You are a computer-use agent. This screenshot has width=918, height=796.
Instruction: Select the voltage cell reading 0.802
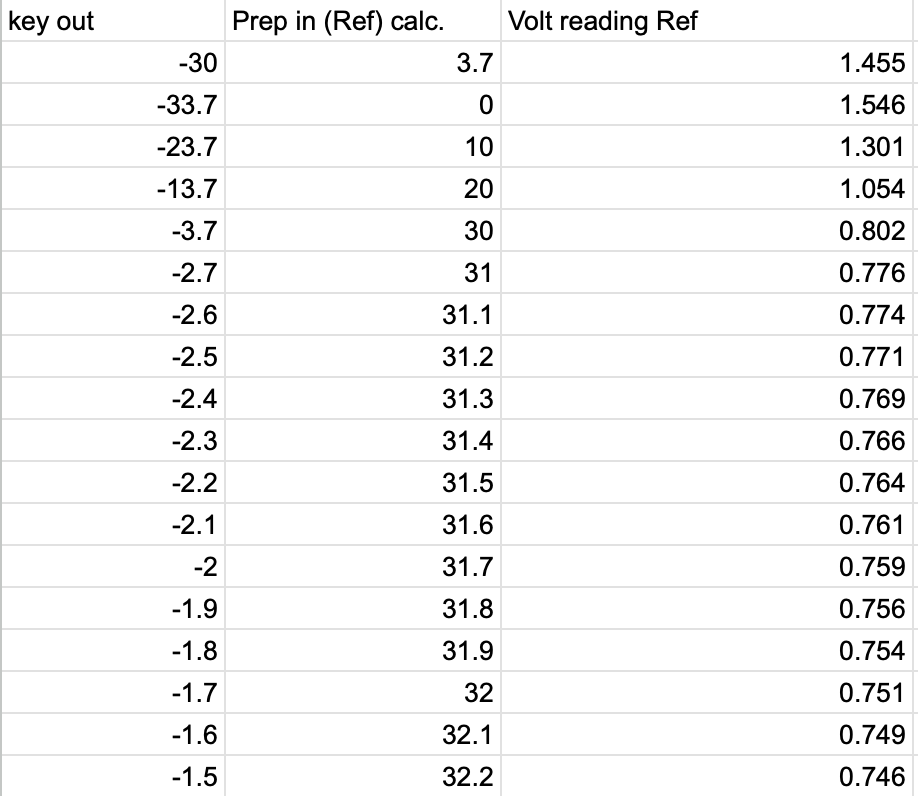click(x=708, y=232)
